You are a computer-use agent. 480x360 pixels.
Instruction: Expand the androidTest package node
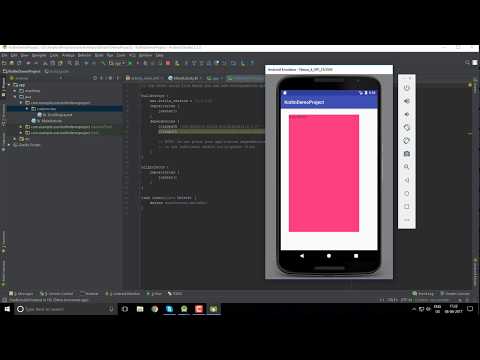21,127
